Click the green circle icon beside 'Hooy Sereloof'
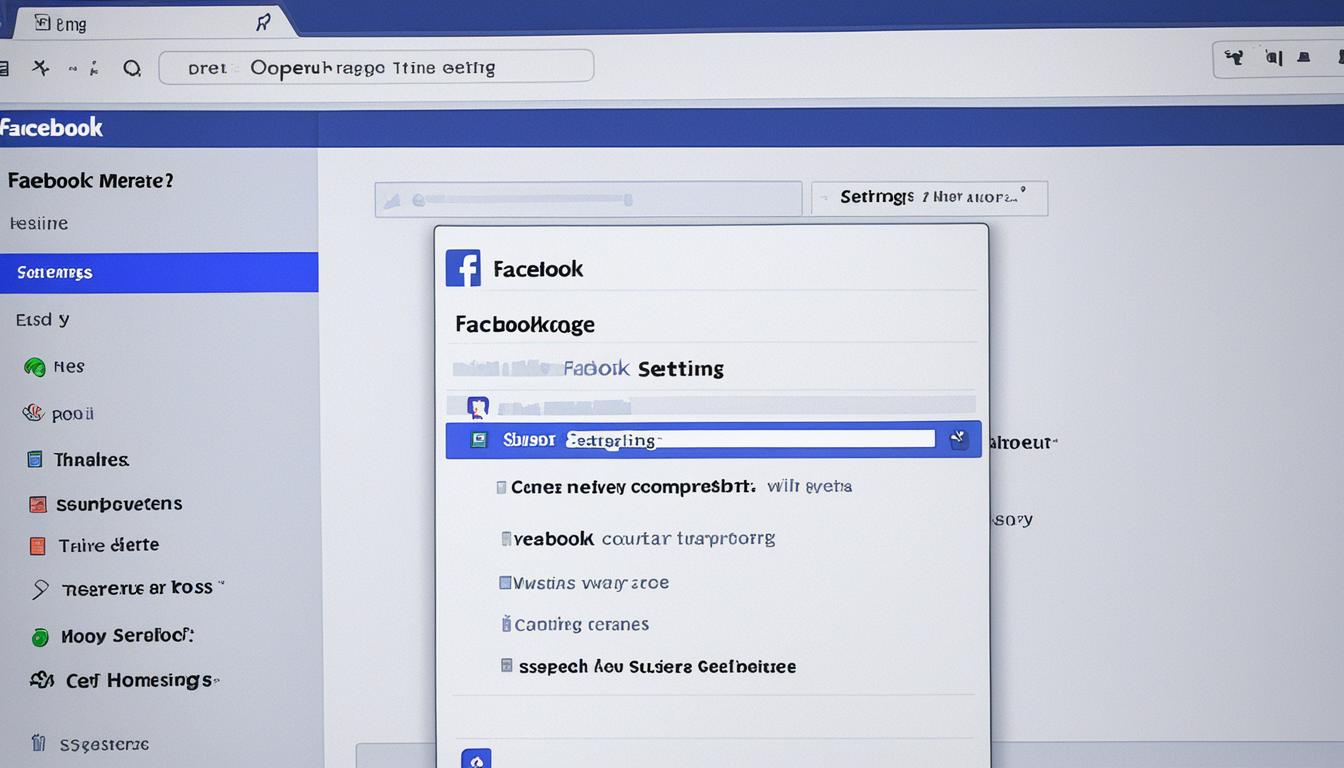 tap(40, 636)
